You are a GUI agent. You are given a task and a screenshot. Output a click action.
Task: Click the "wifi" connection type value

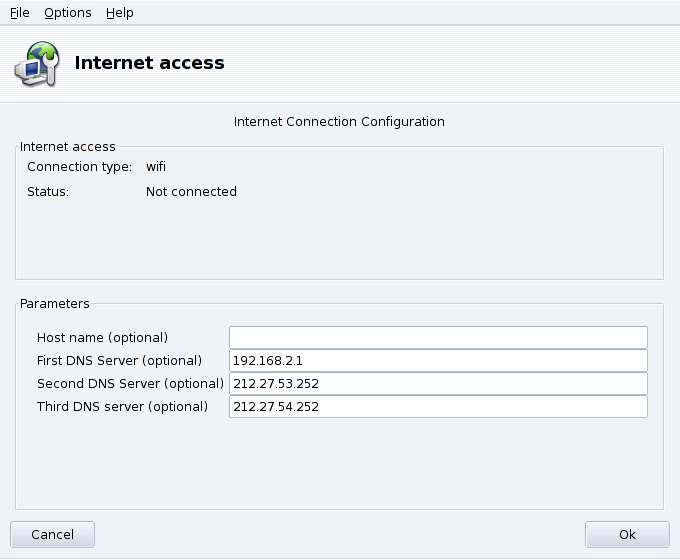point(156,167)
